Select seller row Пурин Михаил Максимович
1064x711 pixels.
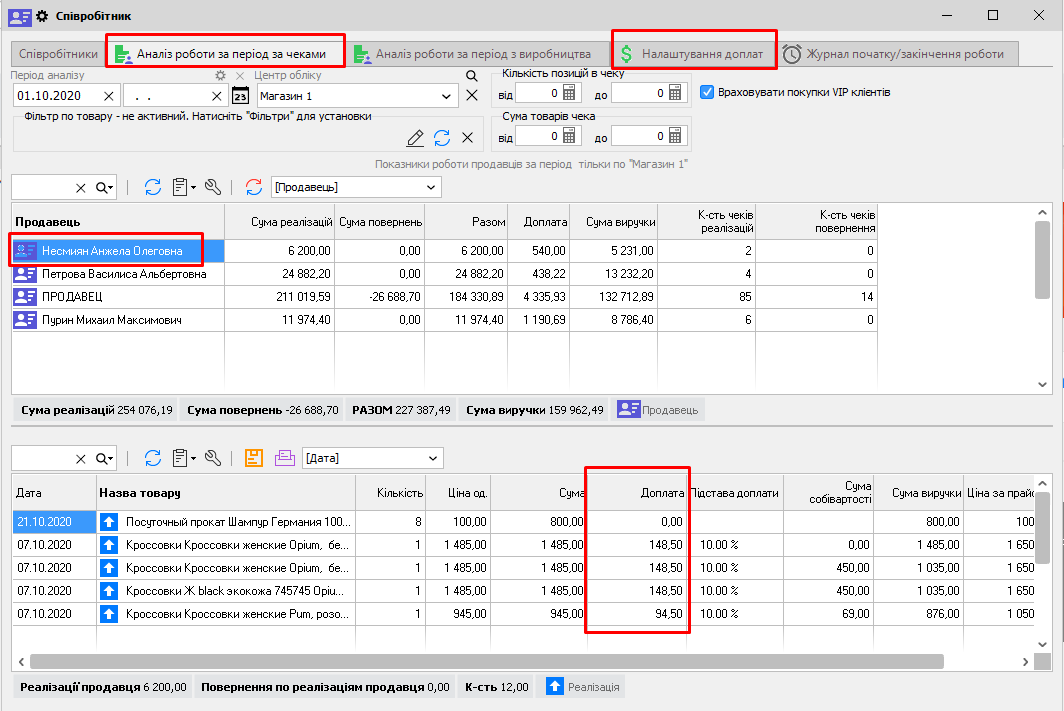click(x=111, y=320)
